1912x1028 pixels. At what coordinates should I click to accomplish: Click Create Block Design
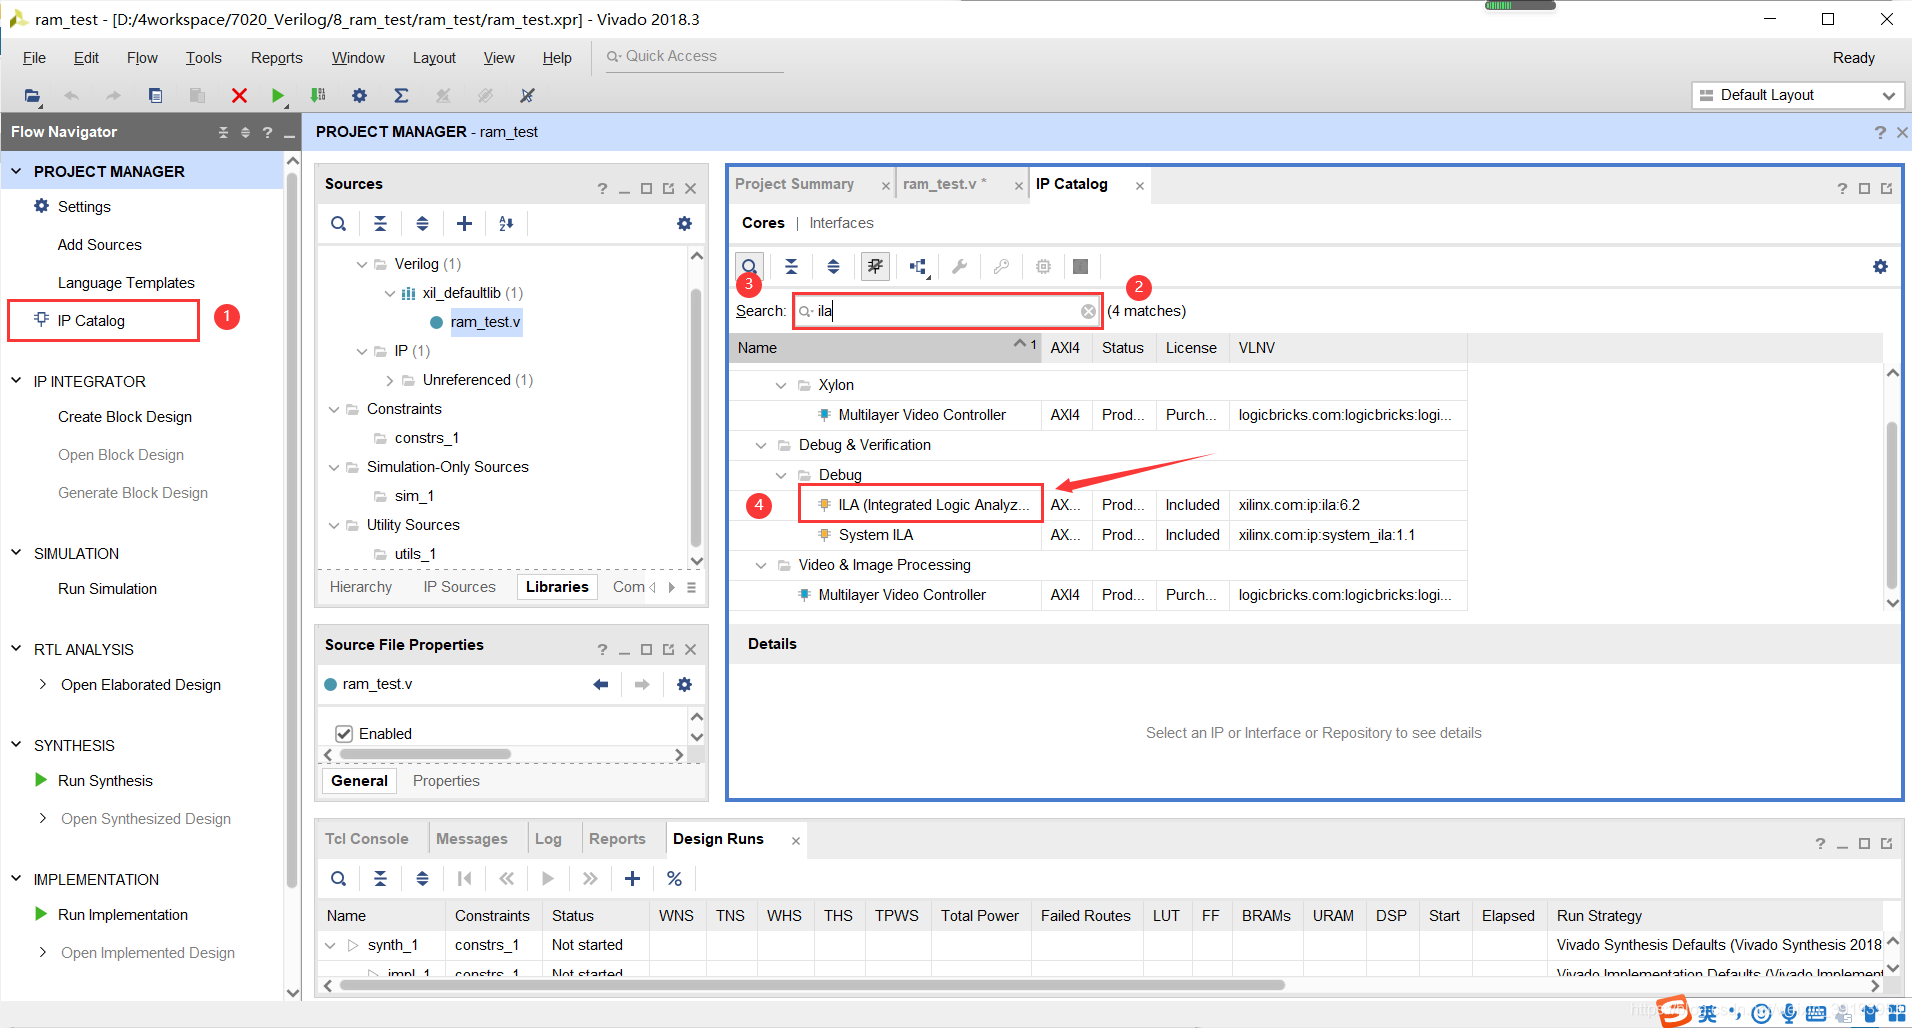click(125, 417)
